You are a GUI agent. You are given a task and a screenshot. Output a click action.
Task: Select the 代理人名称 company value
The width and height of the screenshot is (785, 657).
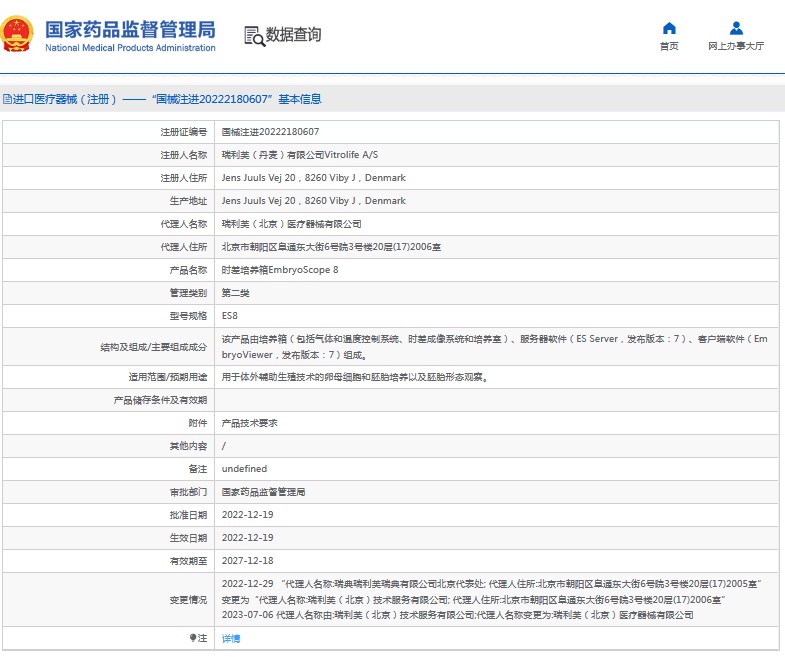point(291,224)
